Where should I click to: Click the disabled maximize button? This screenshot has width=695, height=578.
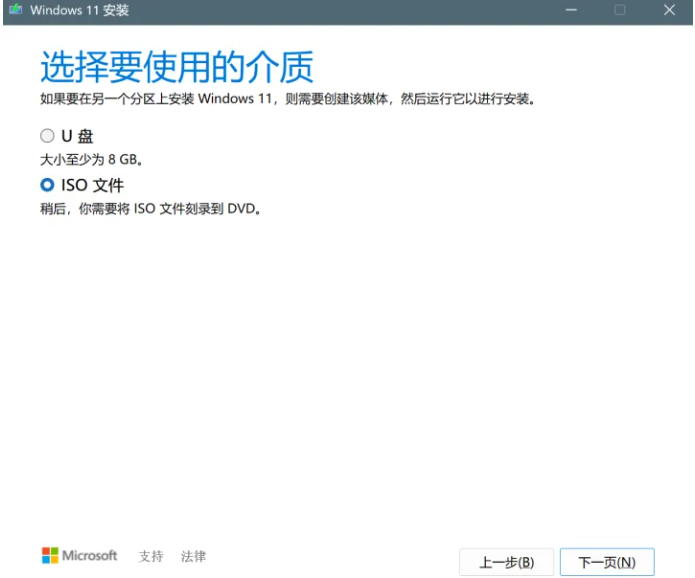tap(620, 10)
